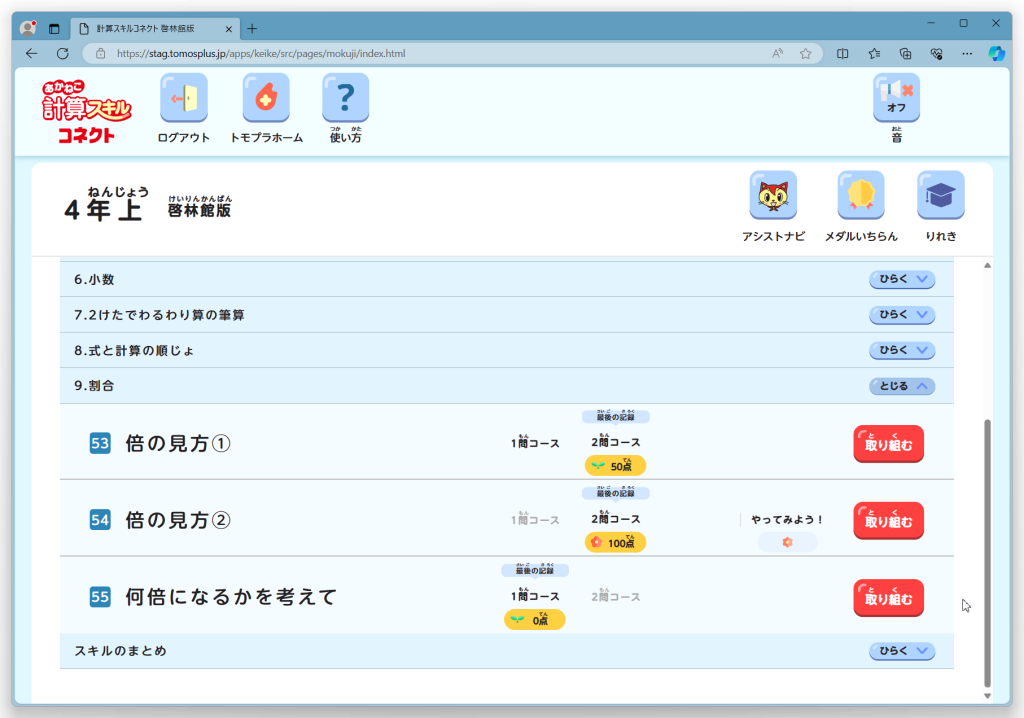Select the 計算スキルコネクト 啓林館版 tab
This screenshot has width=1024, height=718.
point(155,29)
